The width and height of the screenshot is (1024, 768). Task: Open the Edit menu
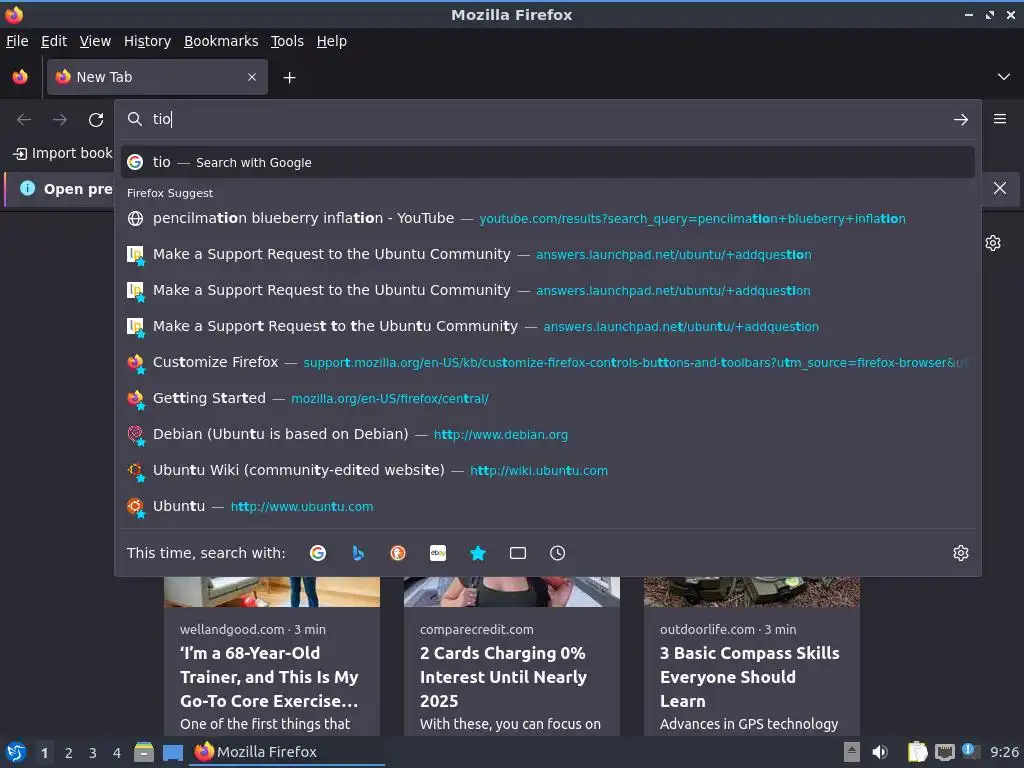pos(54,41)
